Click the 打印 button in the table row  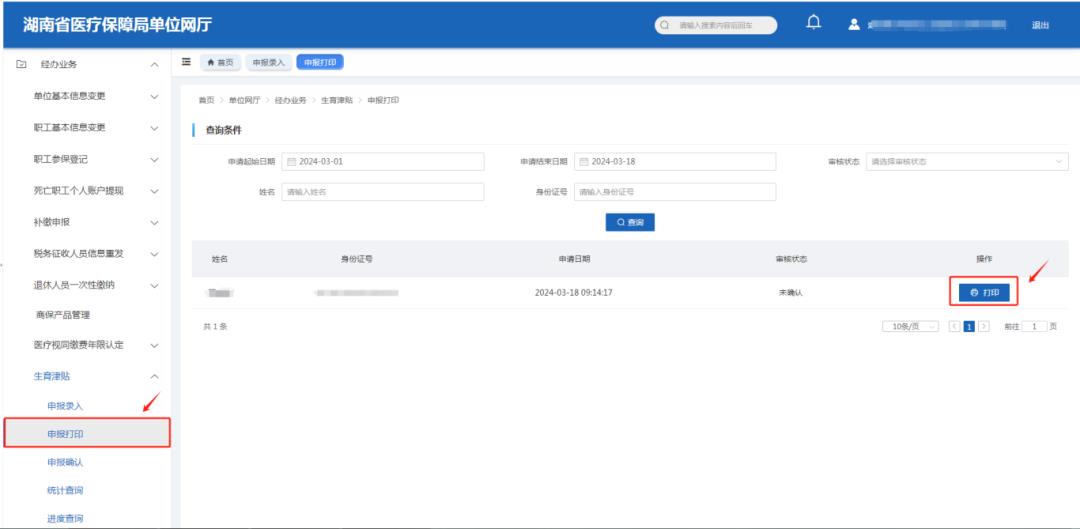(x=983, y=293)
